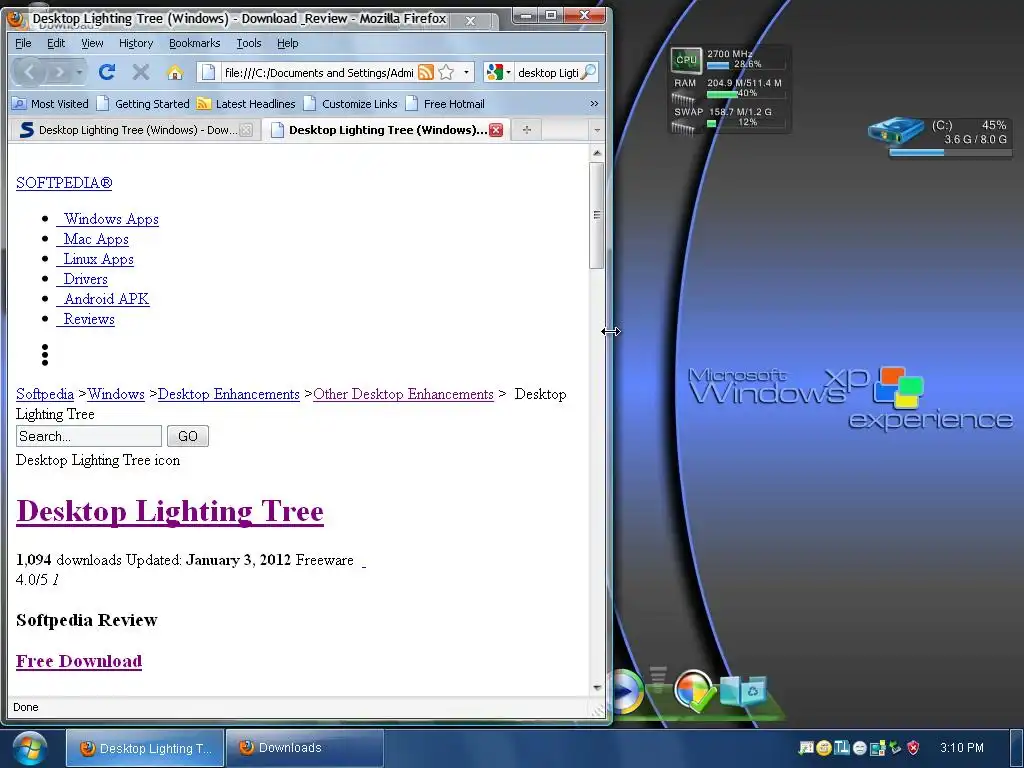
Task: Close the first tab with its gray X
Action: click(x=246, y=130)
